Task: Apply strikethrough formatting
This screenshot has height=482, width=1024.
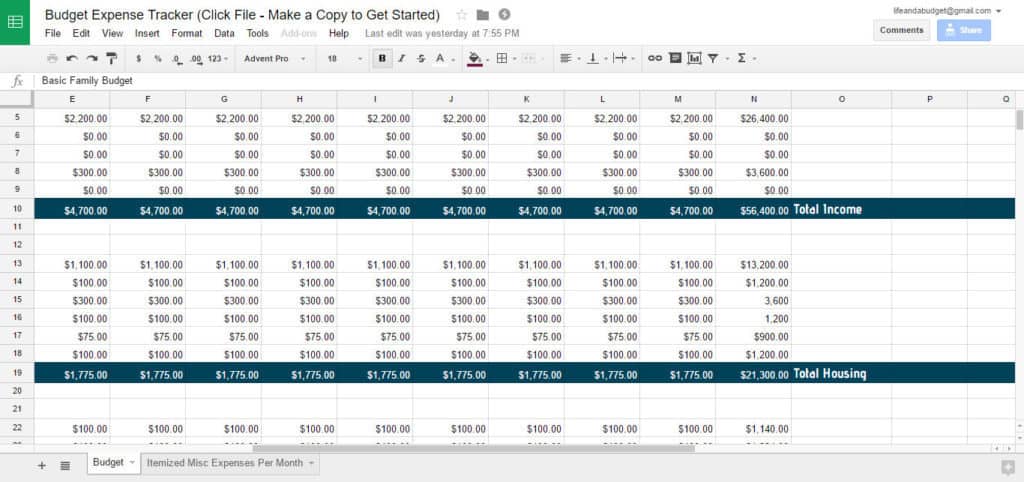Action: tap(421, 59)
